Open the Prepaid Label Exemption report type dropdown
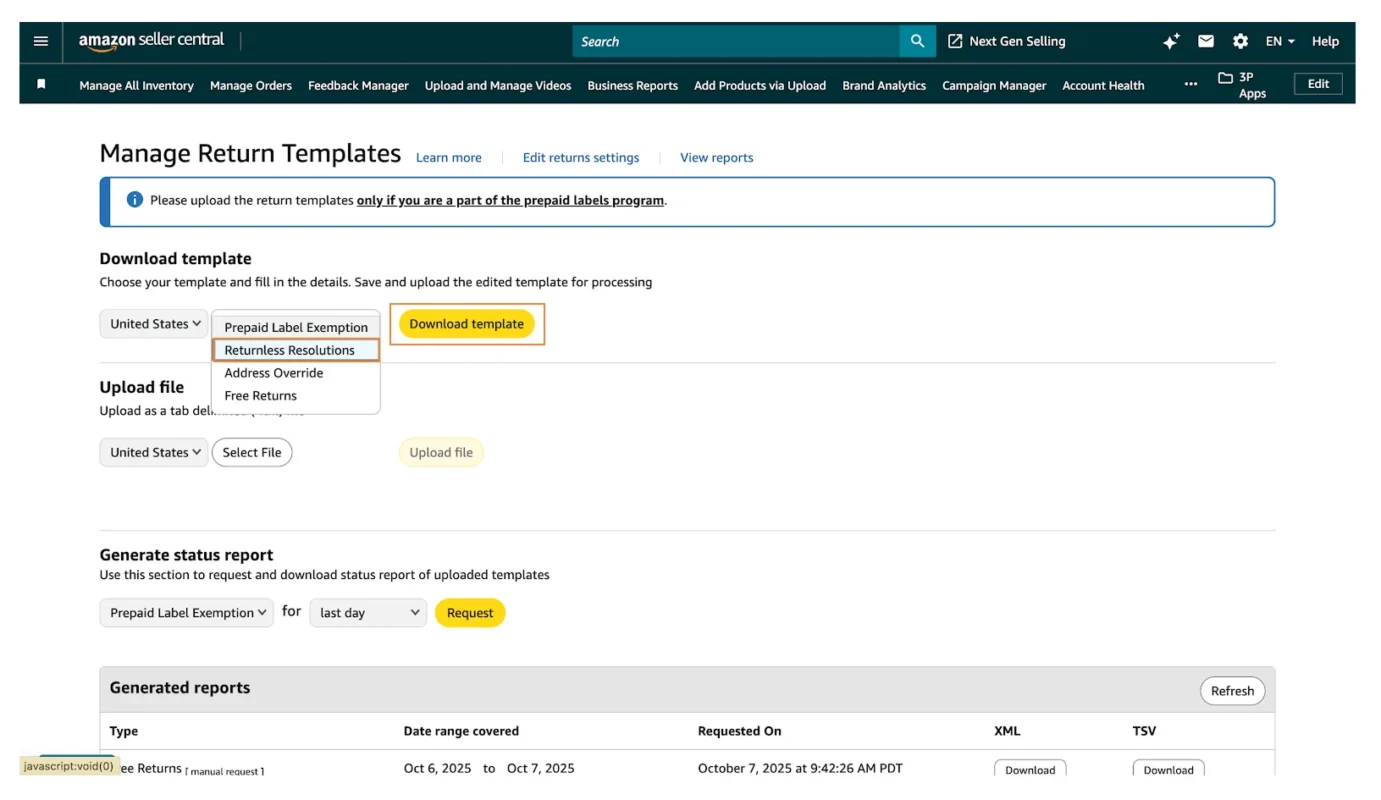 (x=186, y=612)
